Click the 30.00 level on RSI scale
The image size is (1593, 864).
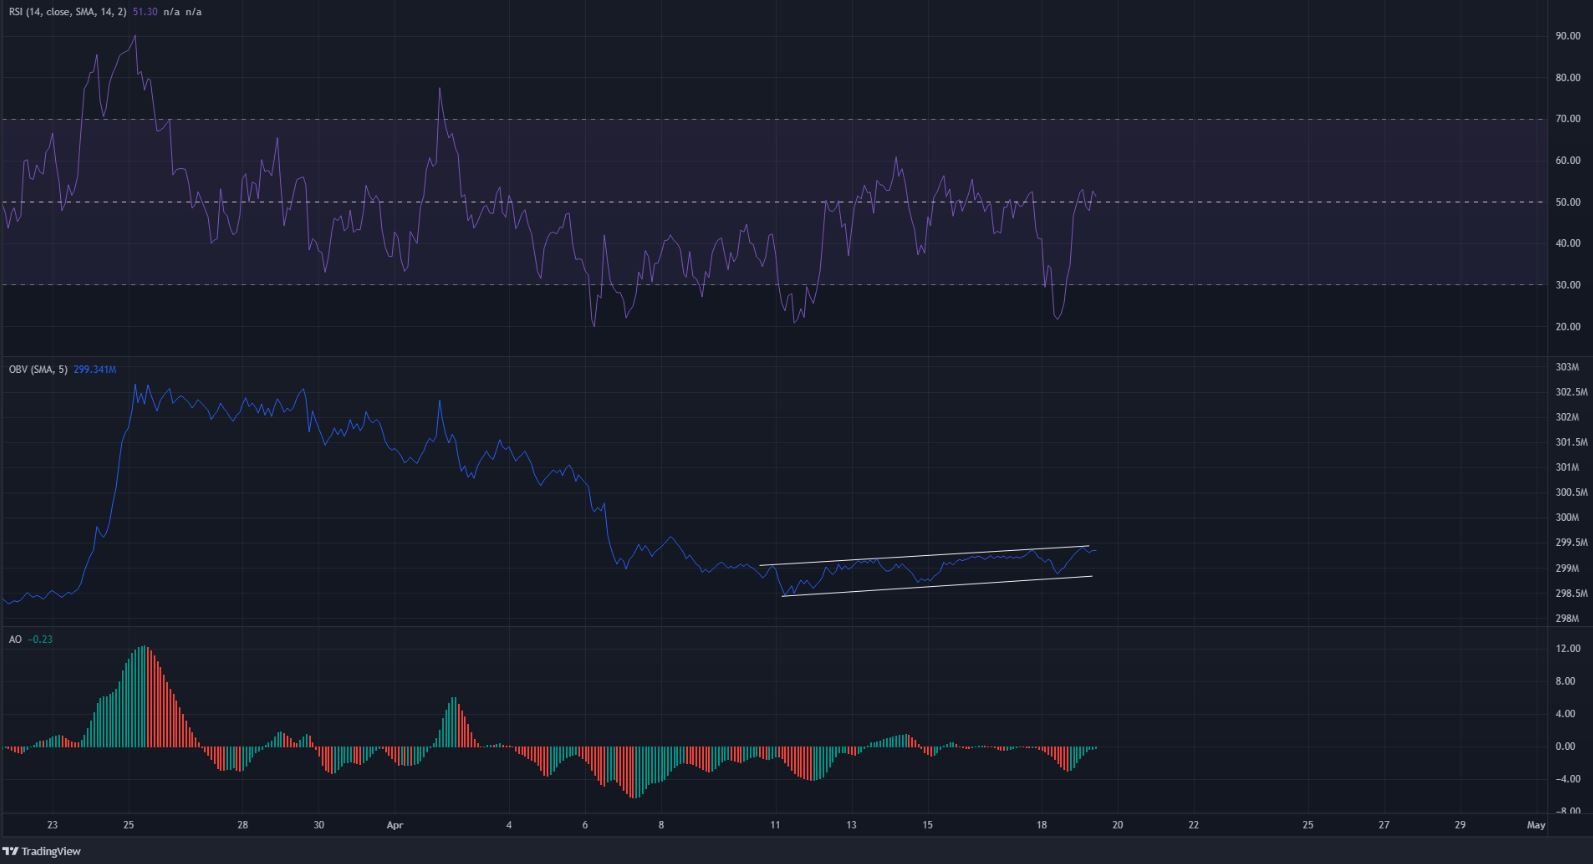(x=1567, y=285)
